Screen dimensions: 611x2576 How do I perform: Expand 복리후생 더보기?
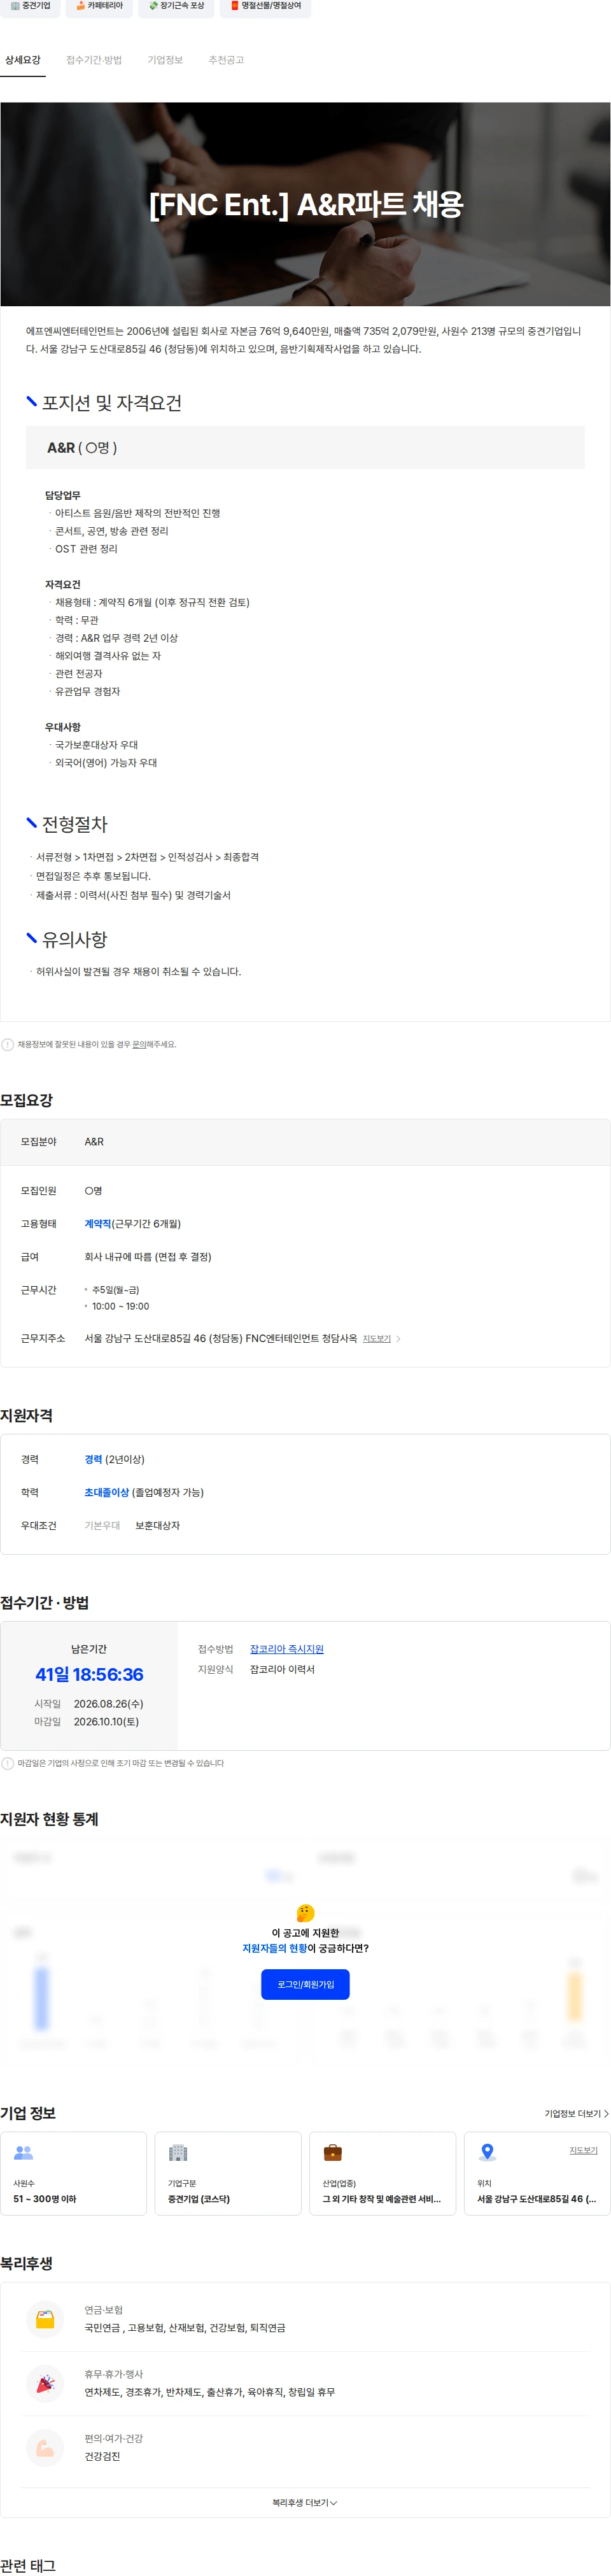(305, 2502)
